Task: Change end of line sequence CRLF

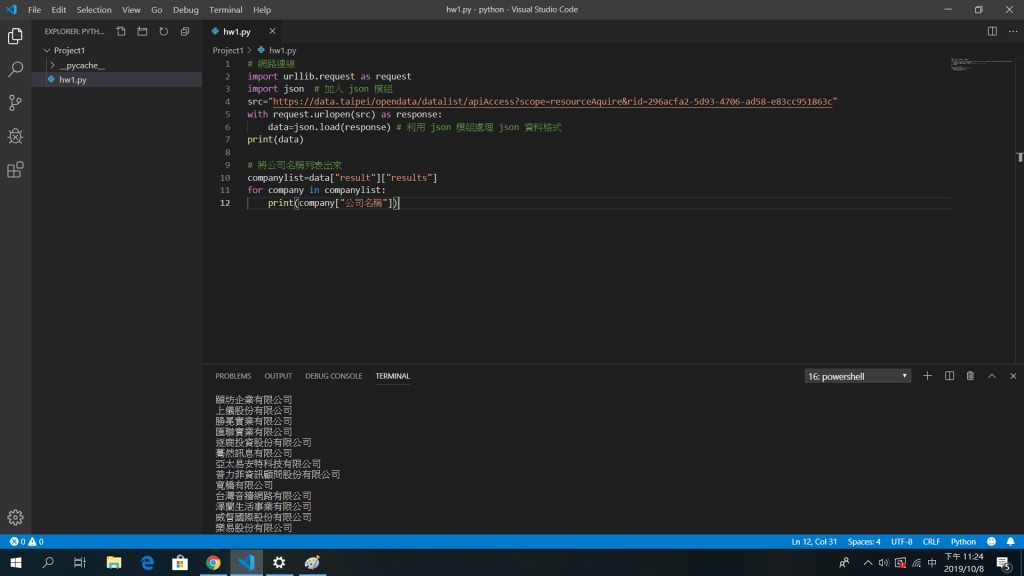Action: tap(931, 541)
